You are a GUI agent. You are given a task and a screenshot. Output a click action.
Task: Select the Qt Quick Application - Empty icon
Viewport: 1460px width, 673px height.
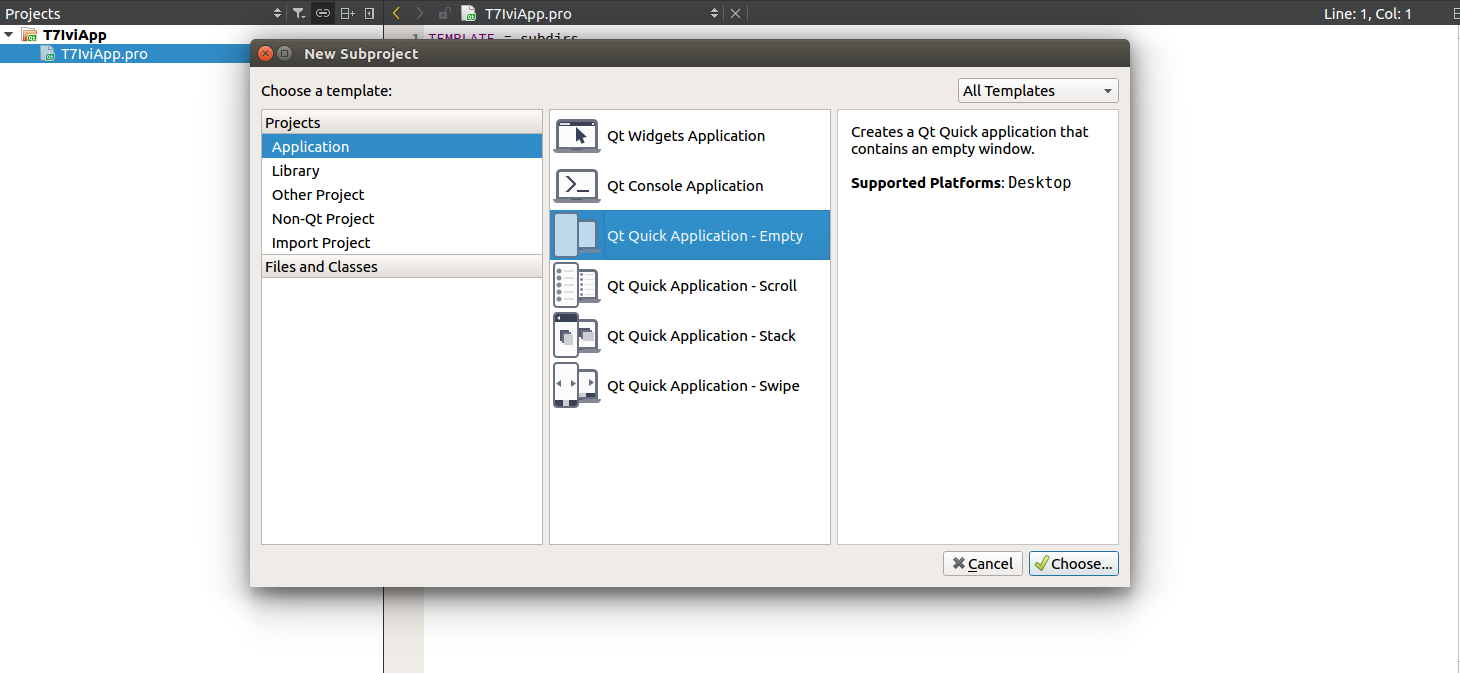(x=577, y=235)
